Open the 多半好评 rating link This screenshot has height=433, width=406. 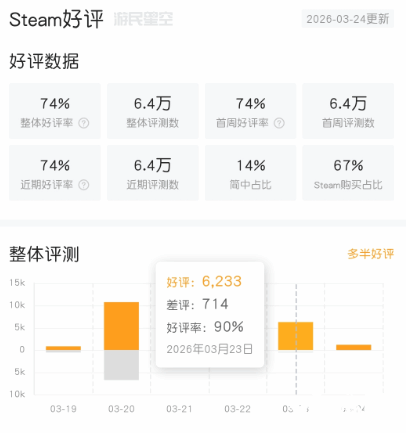coord(371,254)
